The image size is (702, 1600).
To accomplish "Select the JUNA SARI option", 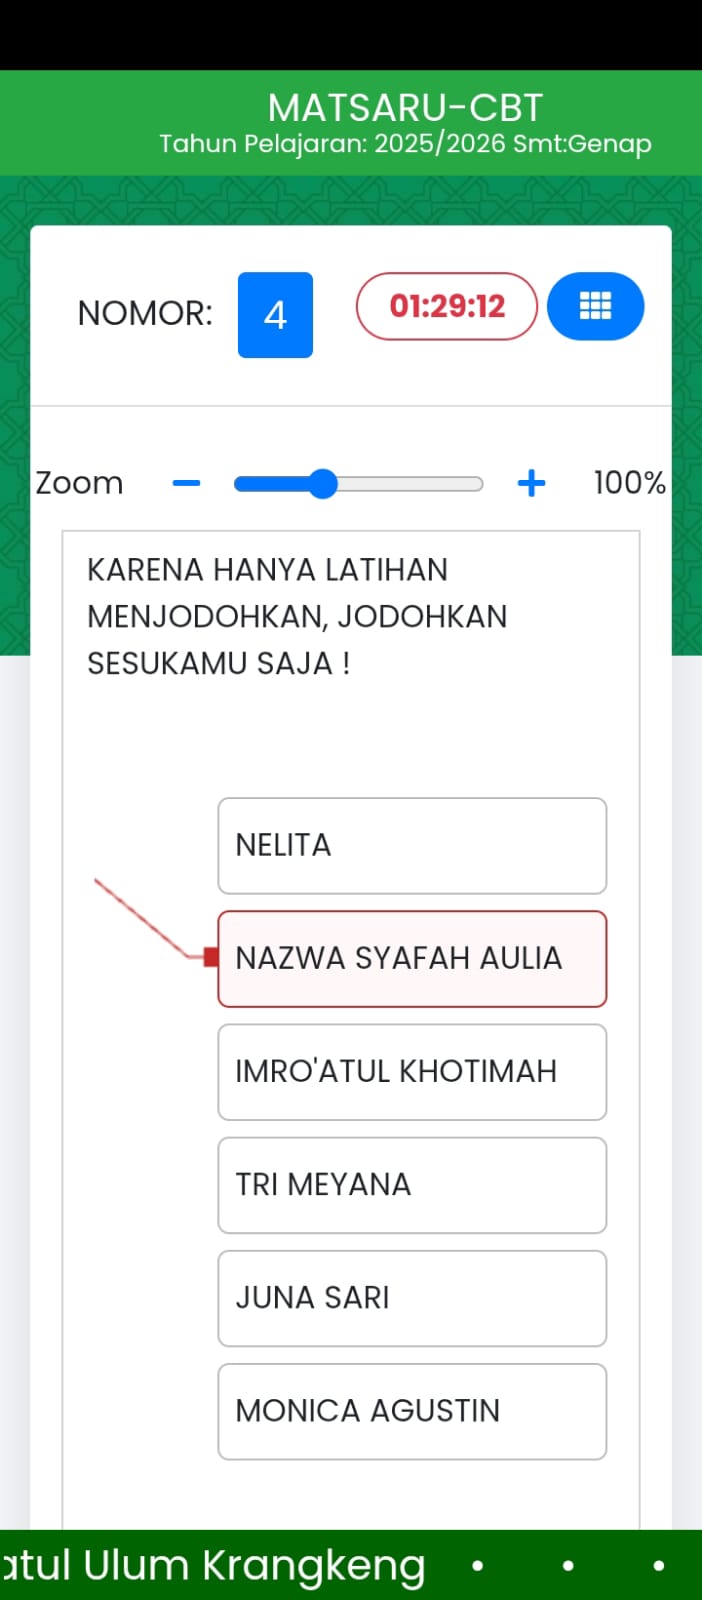I will pos(412,1297).
